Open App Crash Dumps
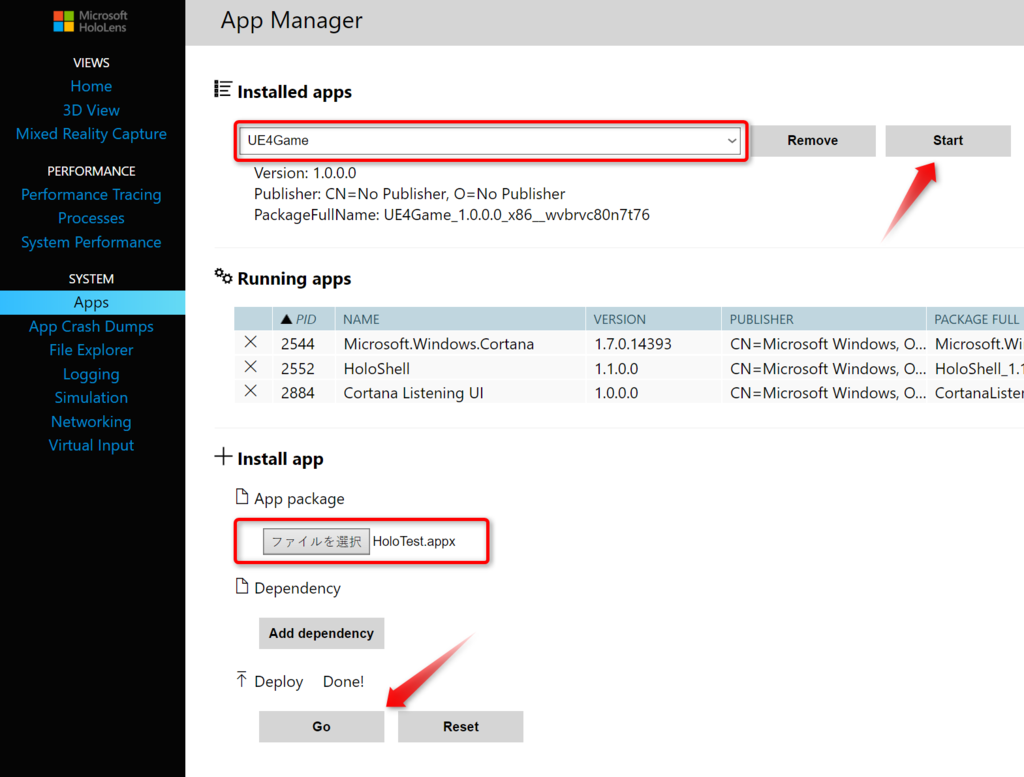The height and width of the screenshot is (777, 1024). tap(91, 326)
